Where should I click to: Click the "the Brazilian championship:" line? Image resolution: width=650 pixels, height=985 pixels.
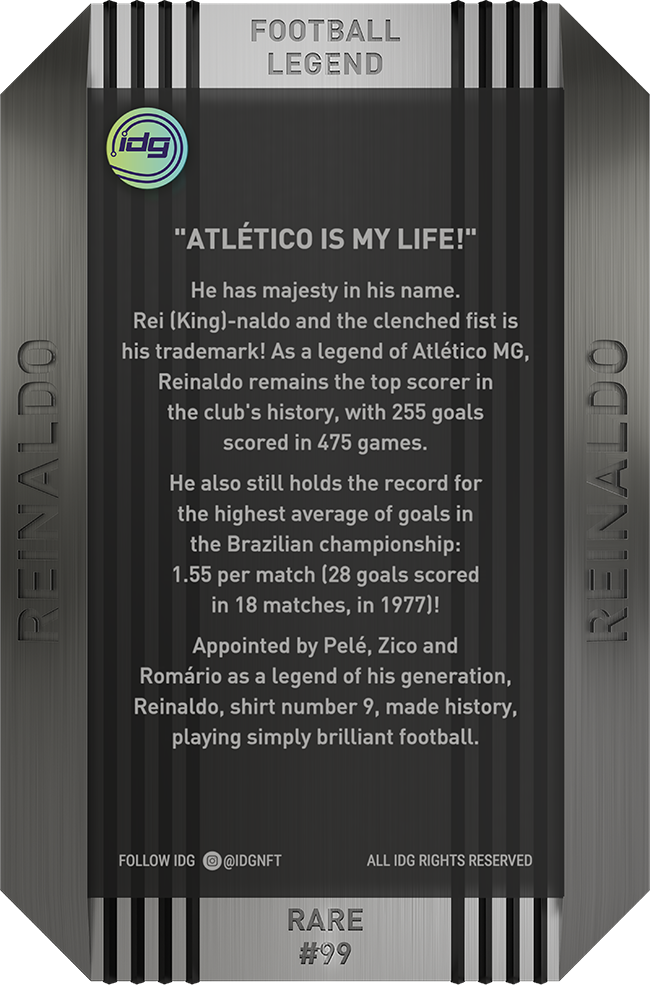coord(325,544)
